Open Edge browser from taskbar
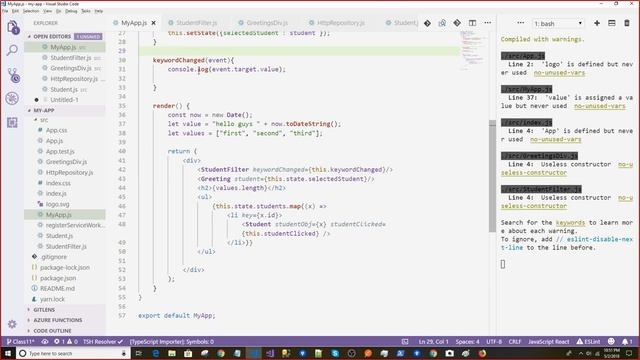 click(156, 353)
